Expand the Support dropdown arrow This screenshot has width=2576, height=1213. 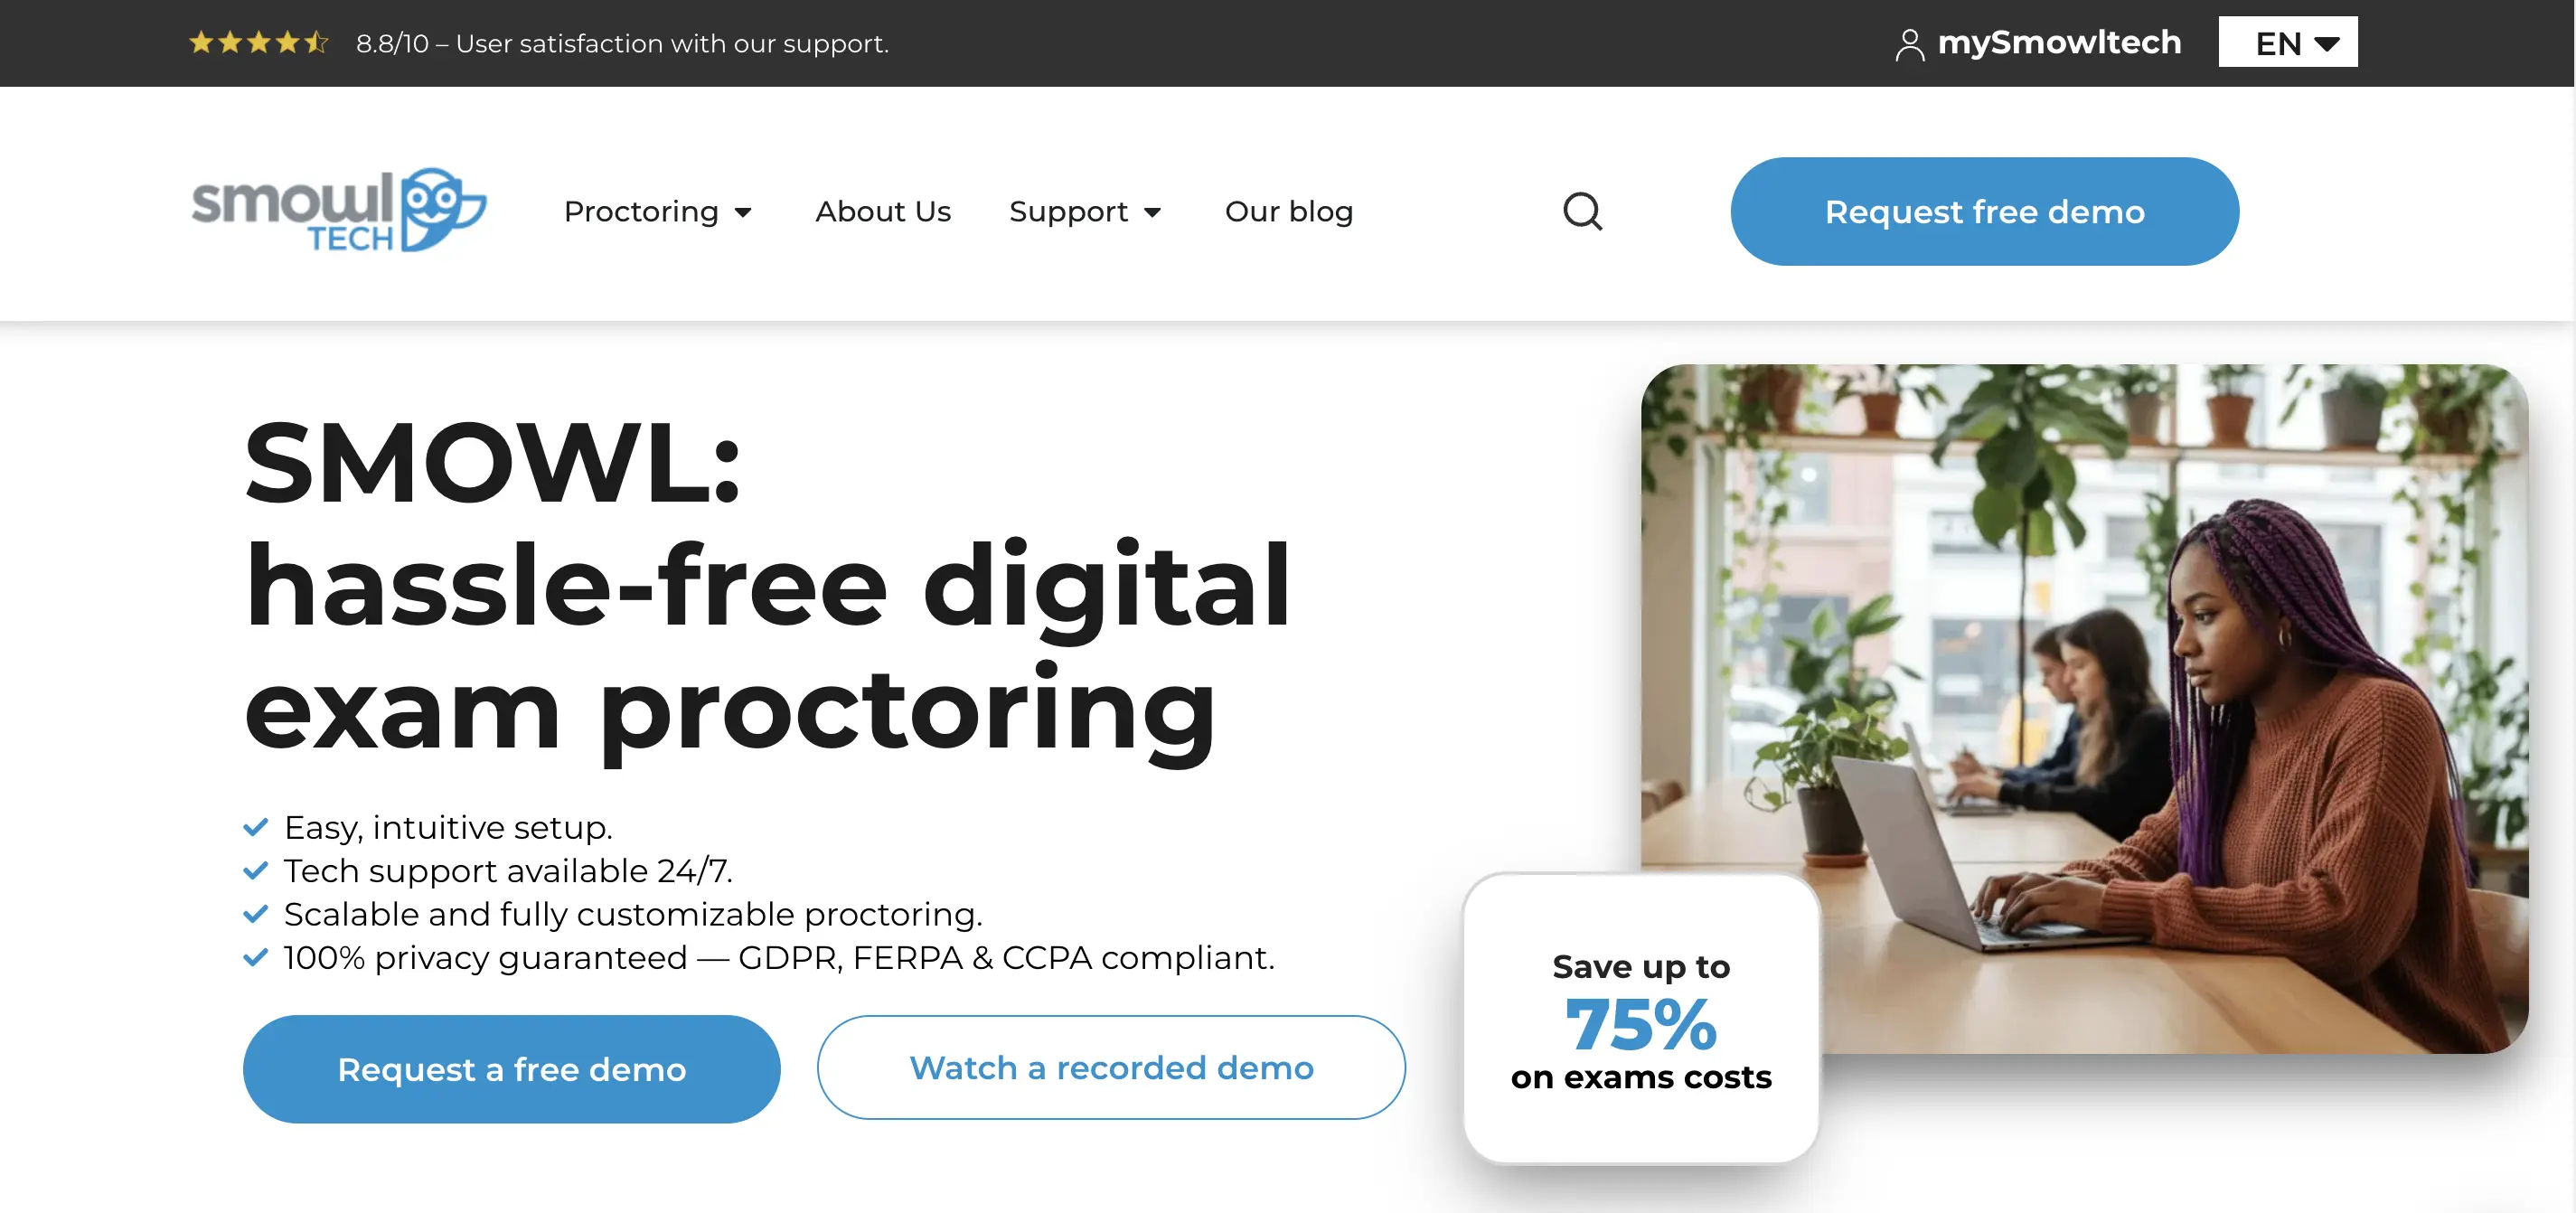[x=1152, y=212]
